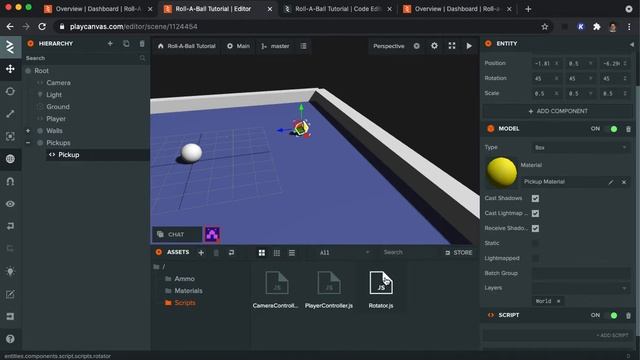The width and height of the screenshot is (640, 360).
Task: Delete the Script component
Action: (628, 316)
